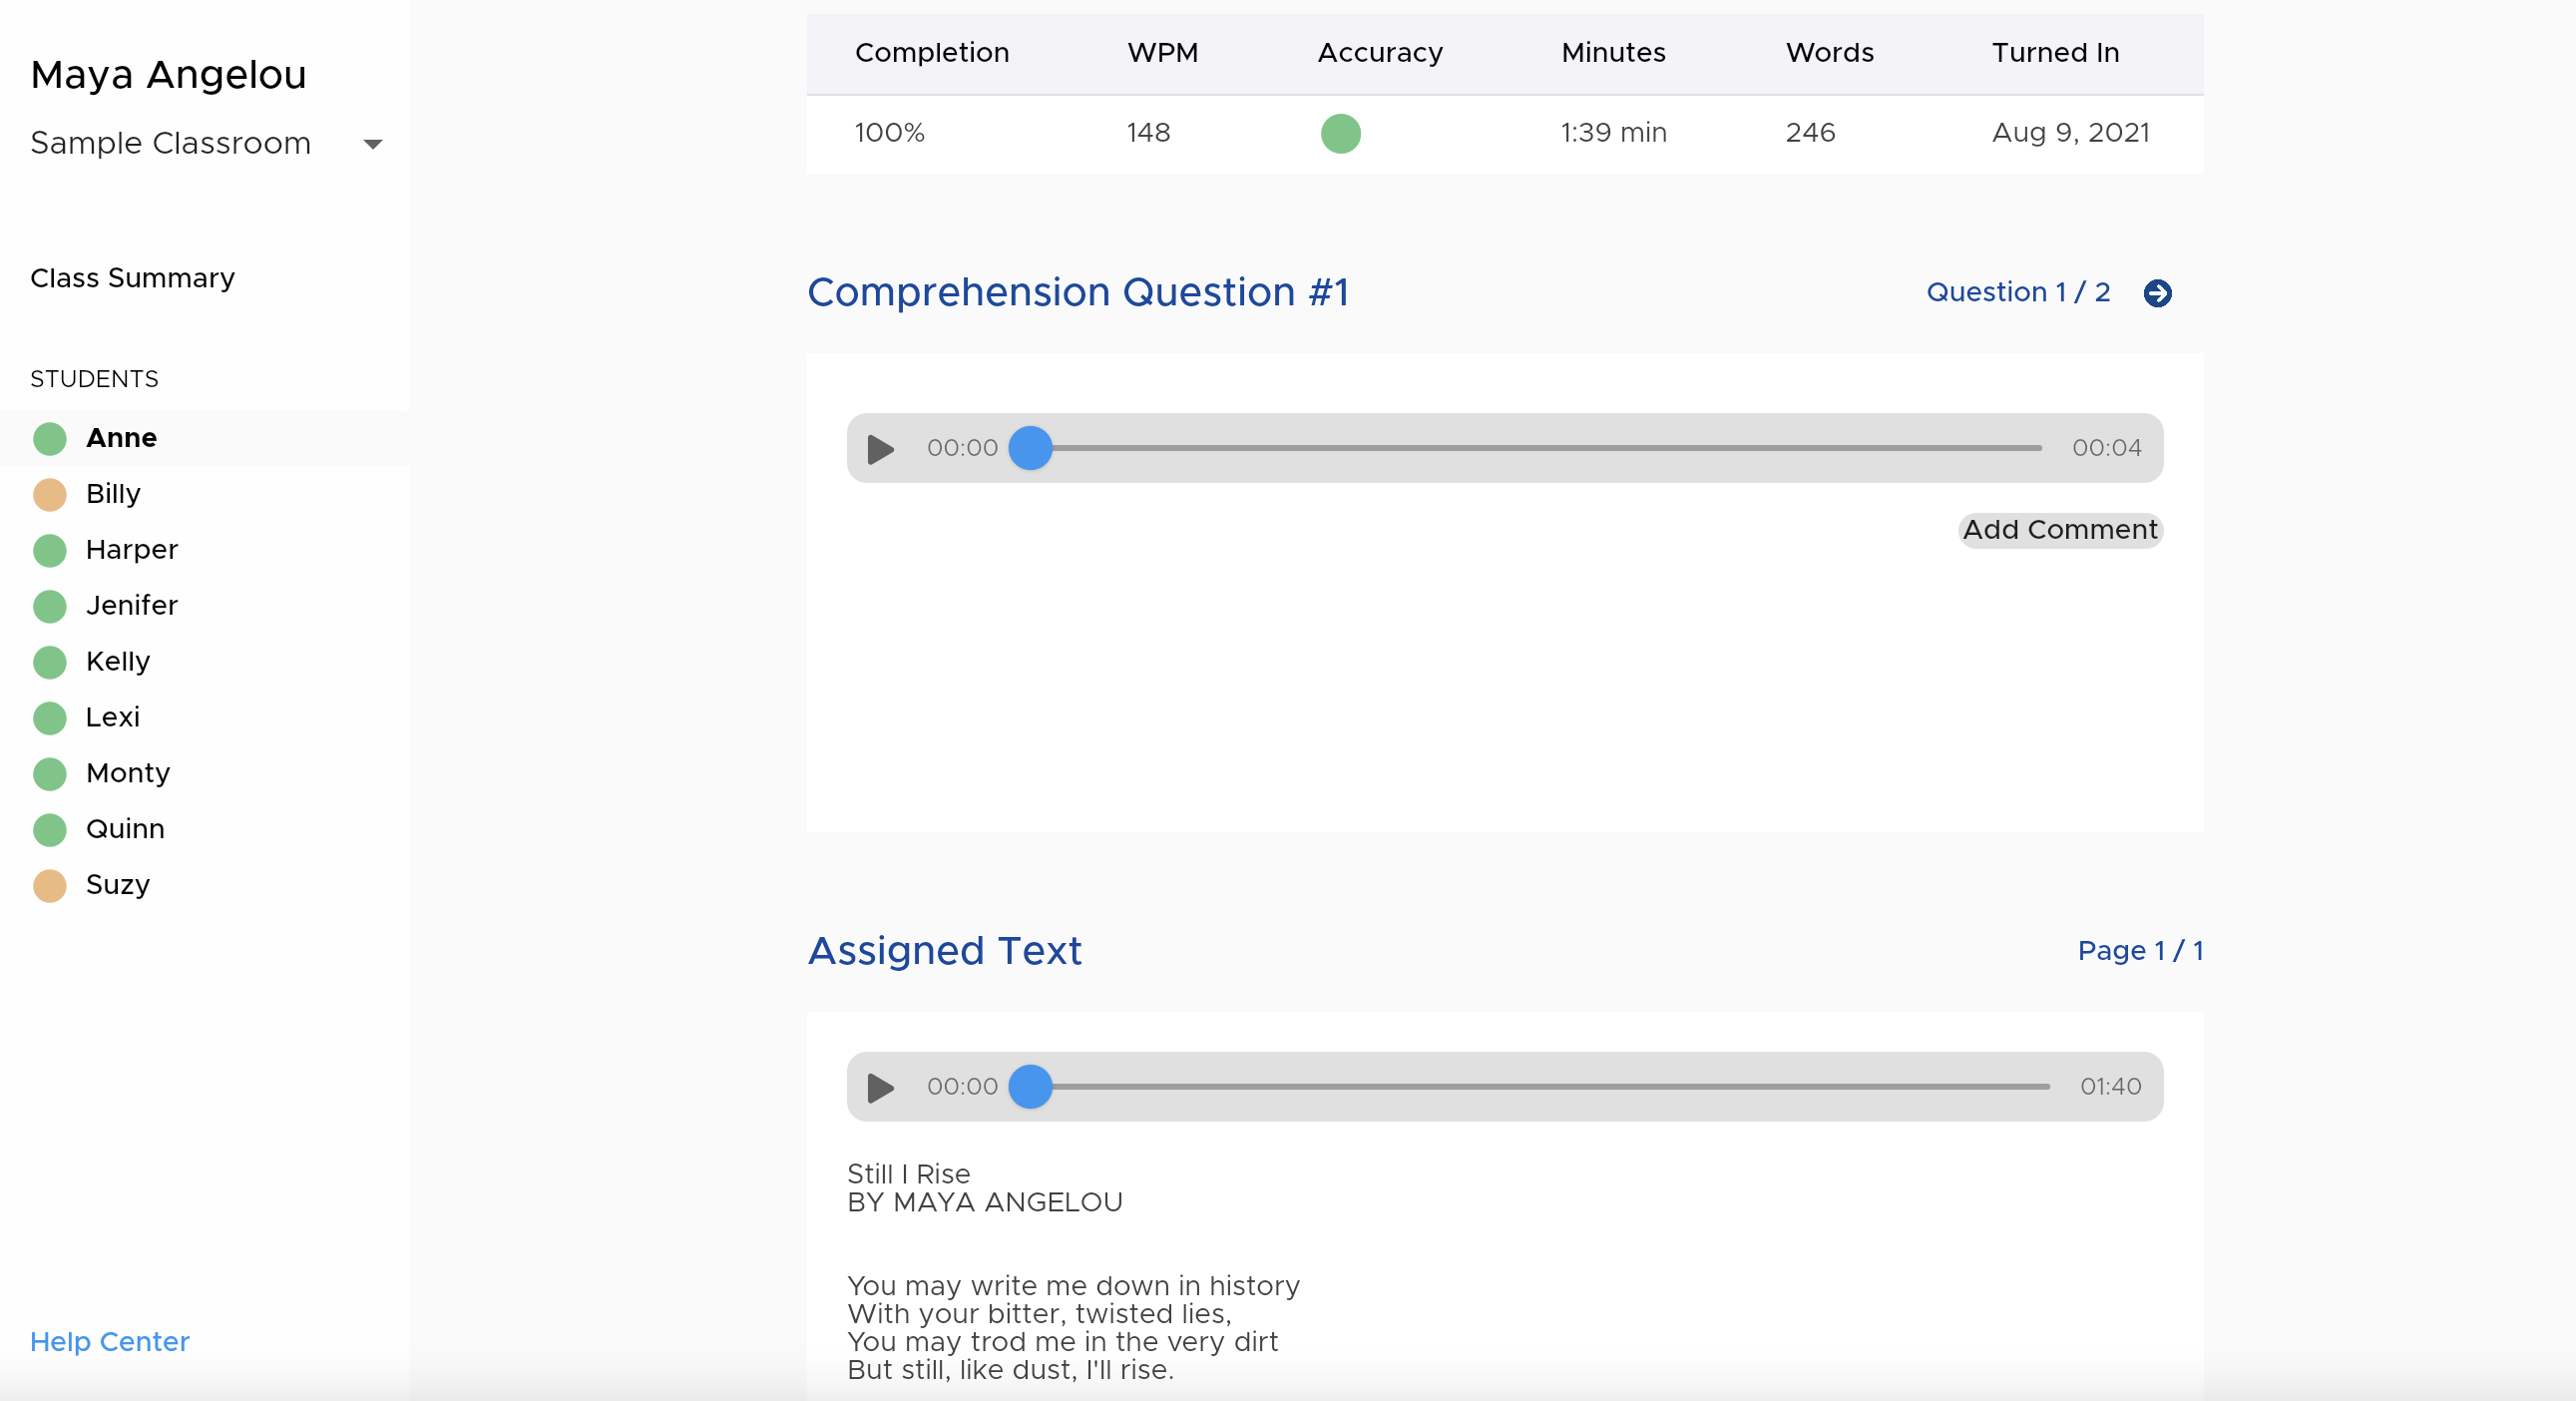Click the 246 words value
Image resolution: width=2576 pixels, height=1401 pixels.
tap(1810, 133)
